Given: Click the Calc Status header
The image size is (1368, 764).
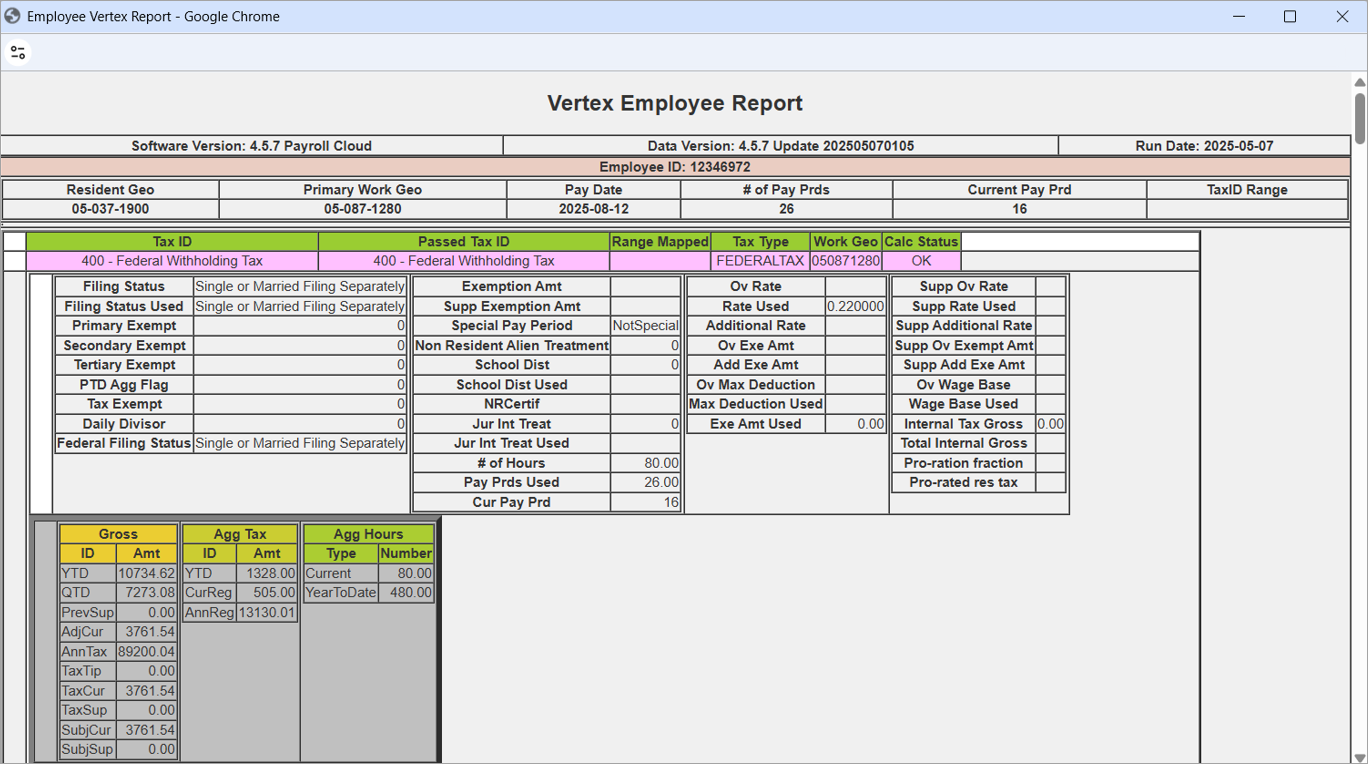Looking at the screenshot, I should 920,241.
